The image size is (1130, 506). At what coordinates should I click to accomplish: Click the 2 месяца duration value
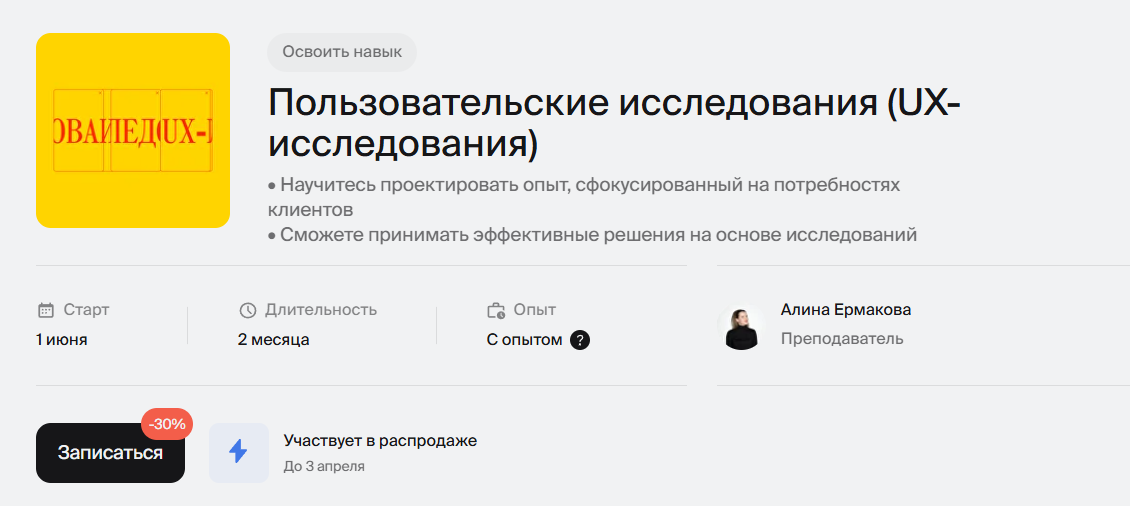point(273,340)
